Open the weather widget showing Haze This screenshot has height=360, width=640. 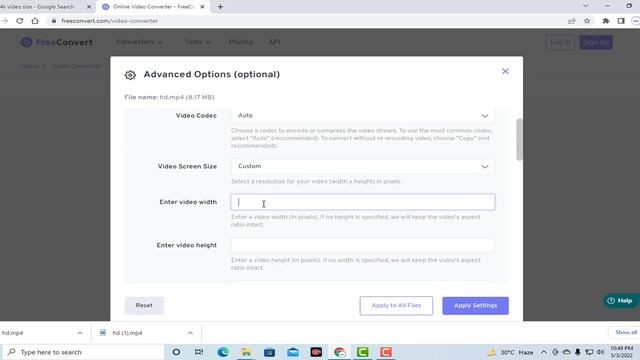point(510,352)
